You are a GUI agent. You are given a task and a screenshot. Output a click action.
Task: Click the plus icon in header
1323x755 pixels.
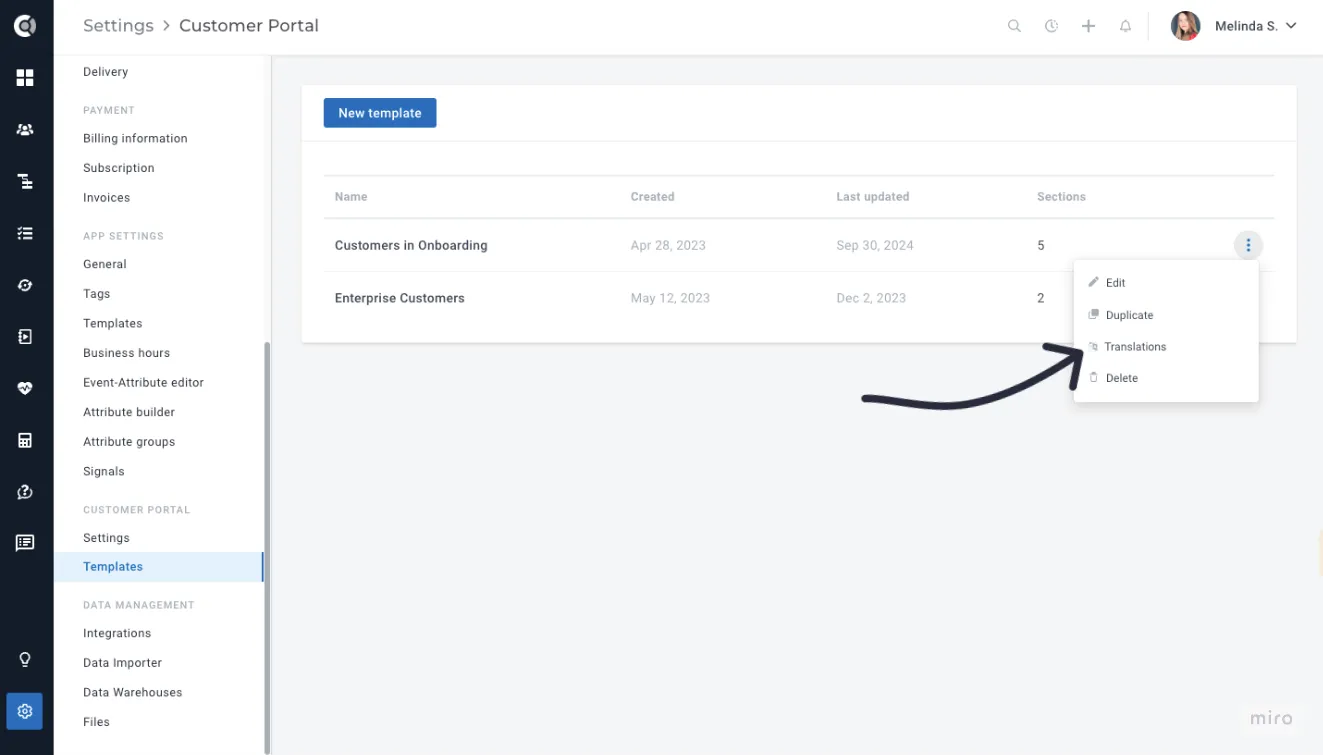pyautogui.click(x=1088, y=26)
